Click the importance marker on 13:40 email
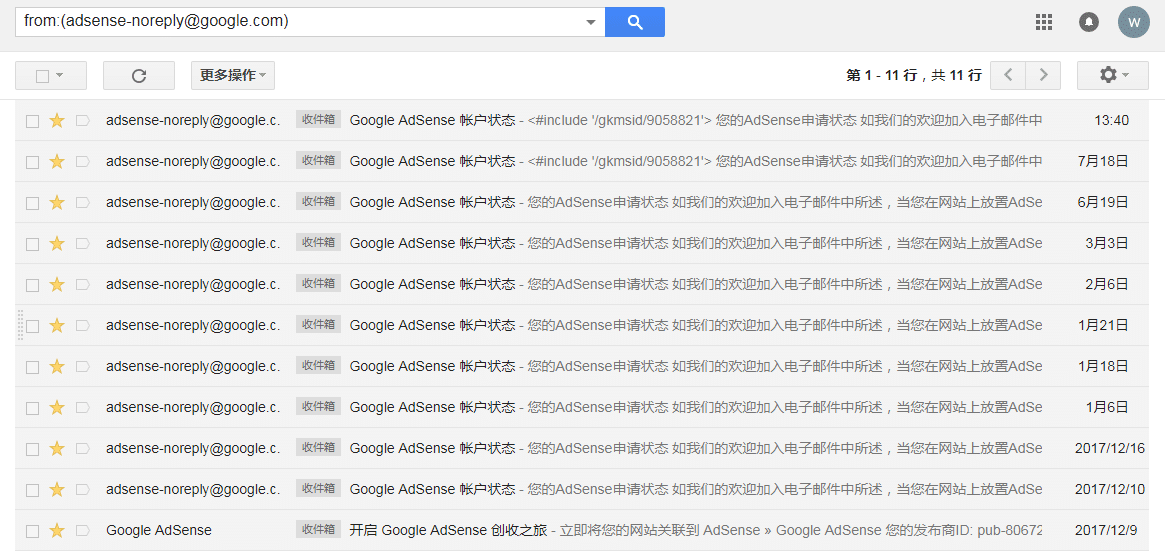The image size is (1165, 554). point(82,121)
